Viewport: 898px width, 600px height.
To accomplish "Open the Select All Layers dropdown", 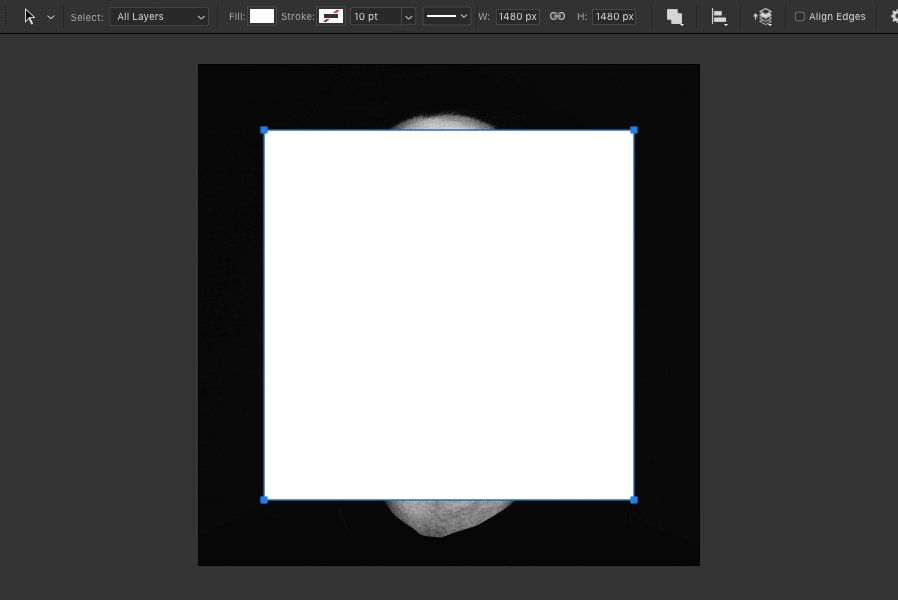I will (x=159, y=17).
